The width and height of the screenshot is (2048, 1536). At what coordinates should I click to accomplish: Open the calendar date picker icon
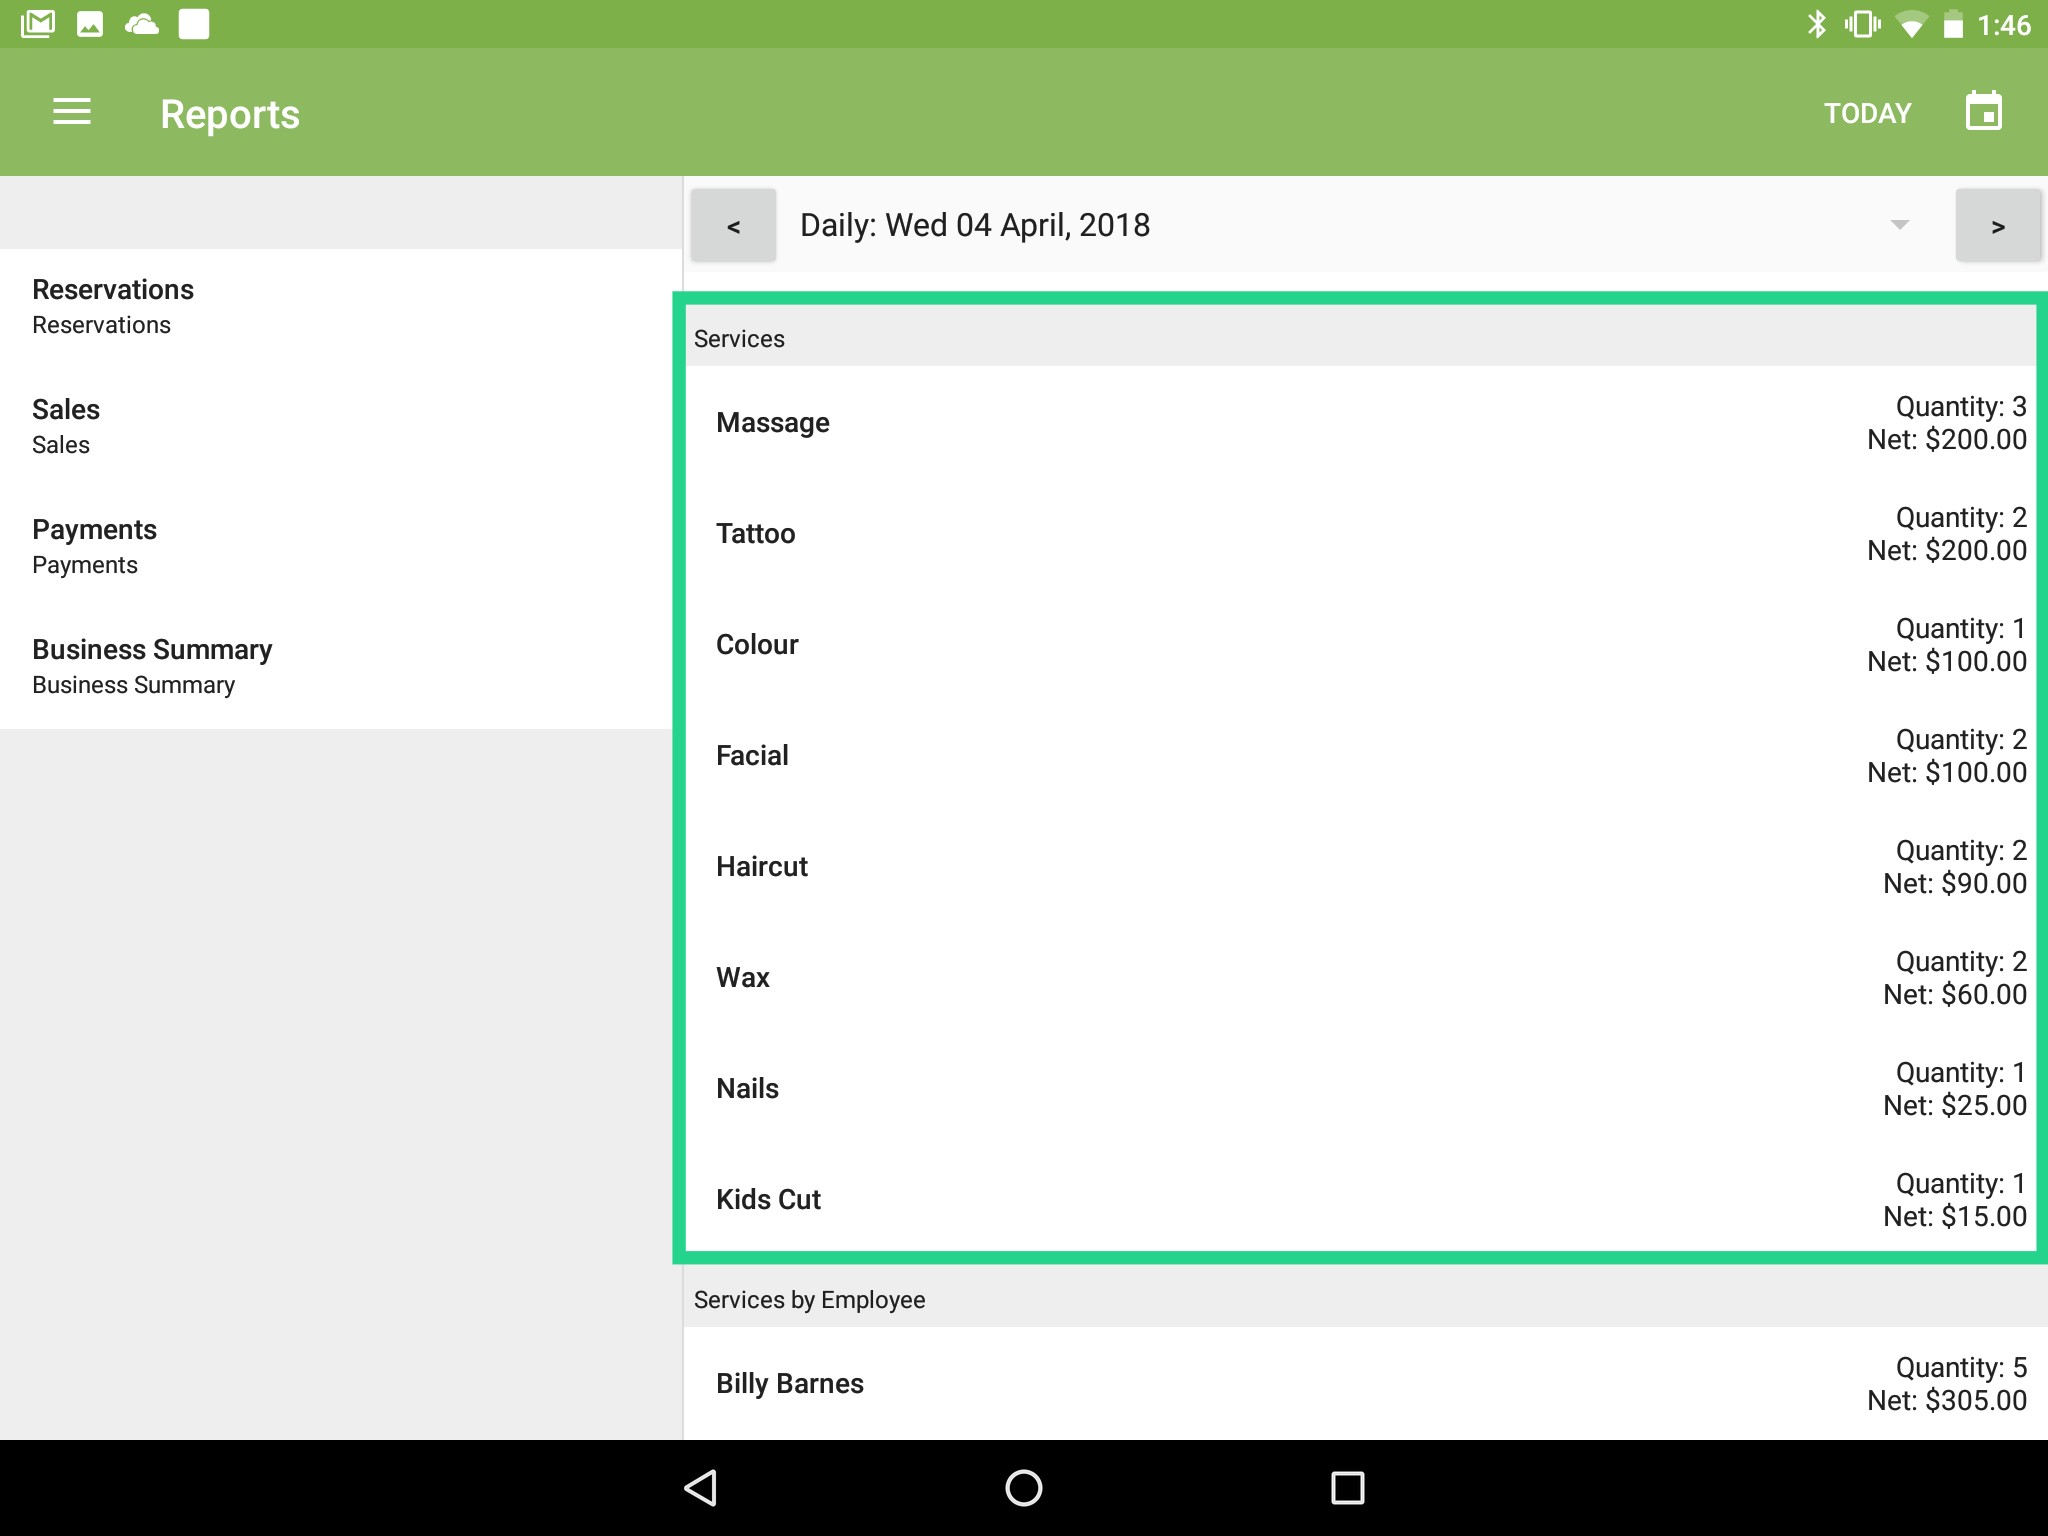(1983, 111)
